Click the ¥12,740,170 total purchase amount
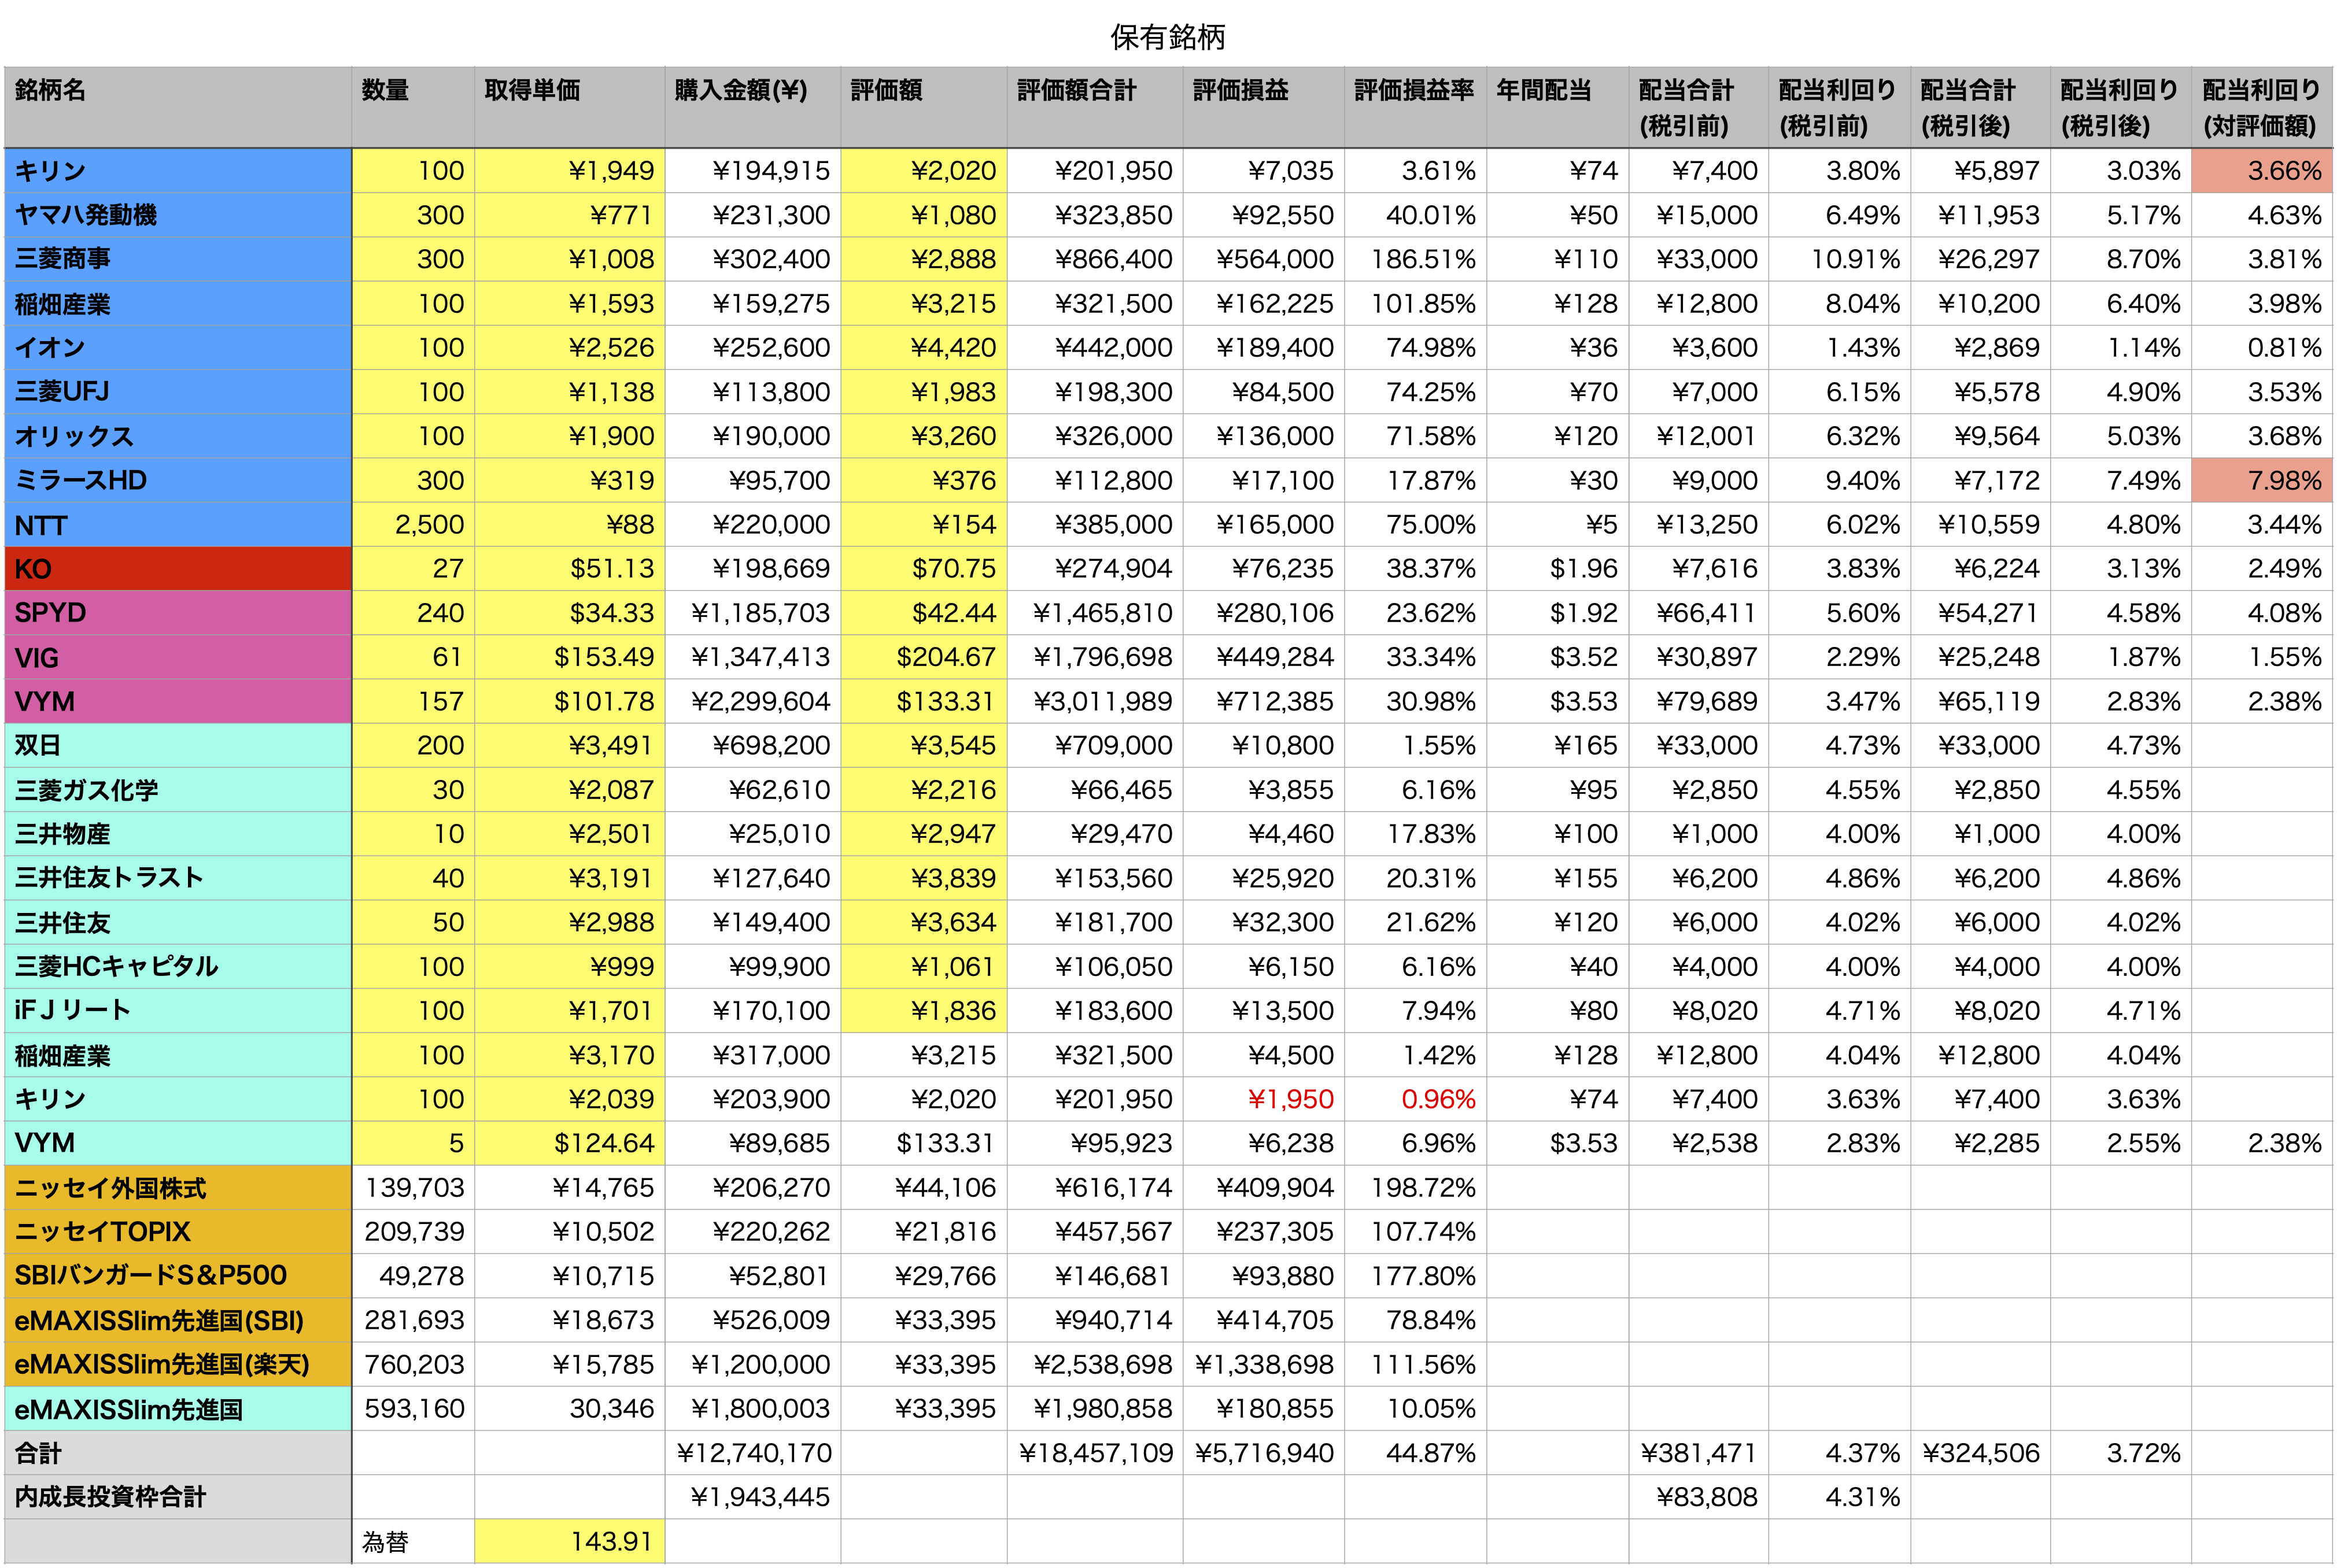The width and height of the screenshot is (2337, 1568). point(752,1453)
